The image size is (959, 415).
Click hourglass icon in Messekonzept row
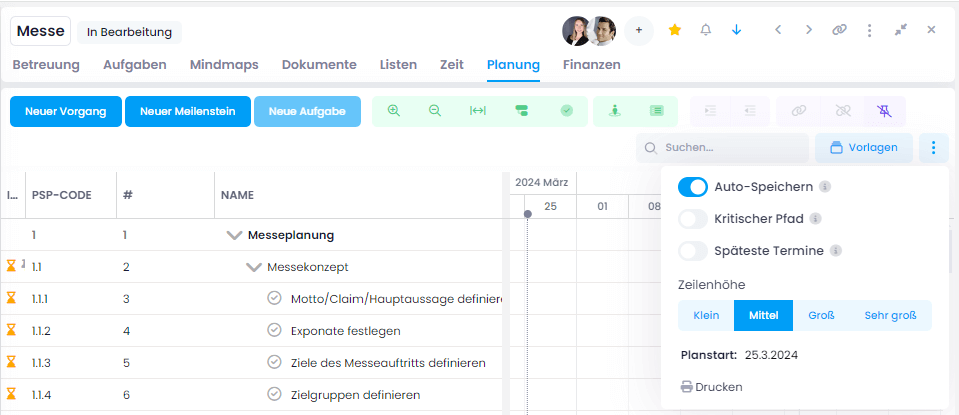[11, 266]
